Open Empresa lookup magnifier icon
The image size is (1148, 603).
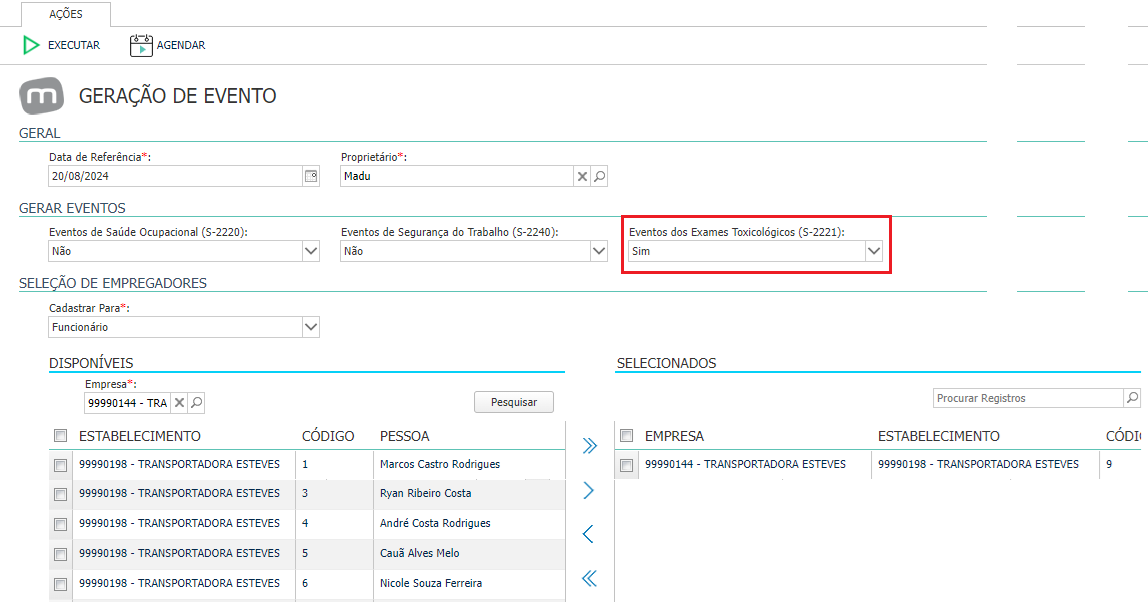[196, 402]
